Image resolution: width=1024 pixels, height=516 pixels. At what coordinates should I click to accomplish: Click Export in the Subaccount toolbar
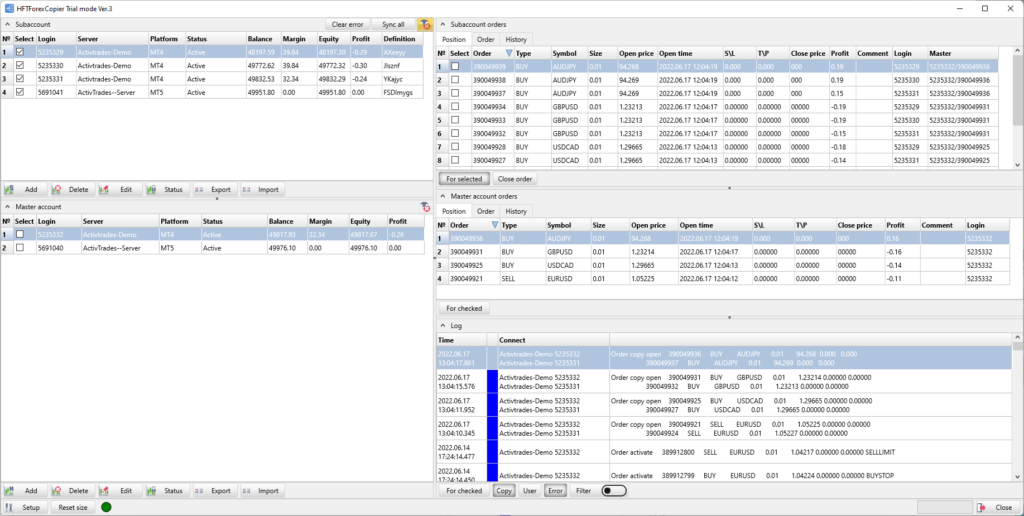pyautogui.click(x=214, y=189)
